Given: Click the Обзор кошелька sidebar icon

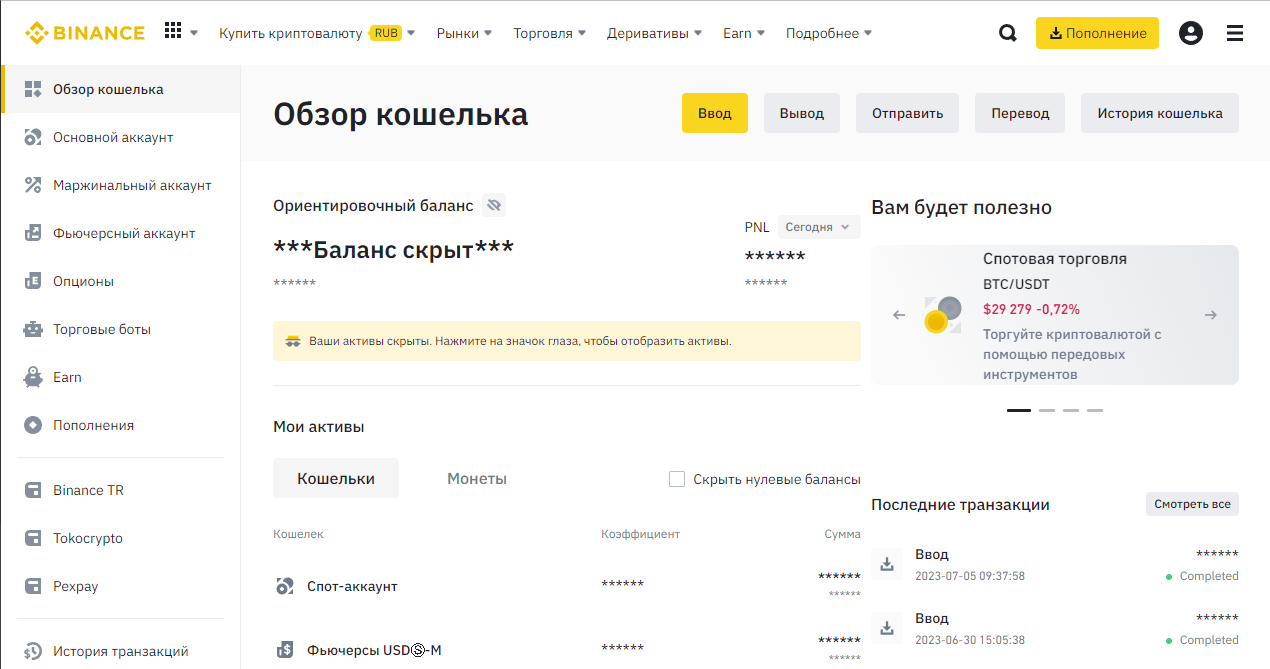Looking at the screenshot, I should [x=33, y=89].
